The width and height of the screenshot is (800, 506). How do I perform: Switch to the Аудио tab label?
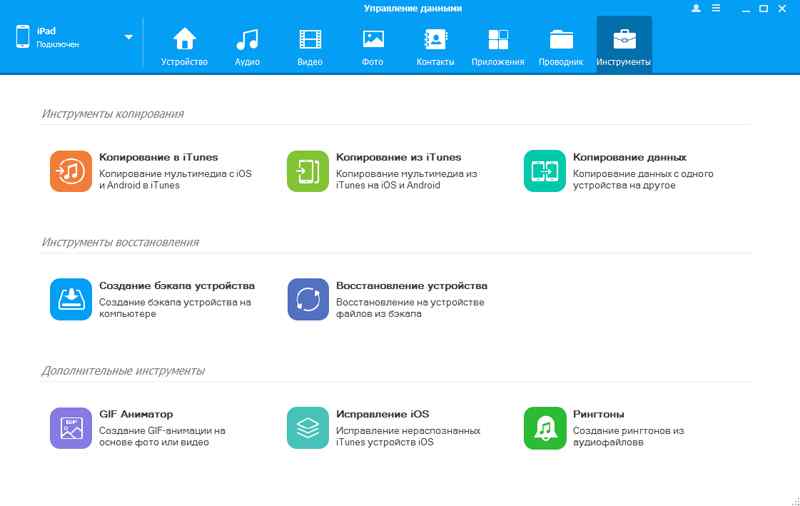coord(247,62)
